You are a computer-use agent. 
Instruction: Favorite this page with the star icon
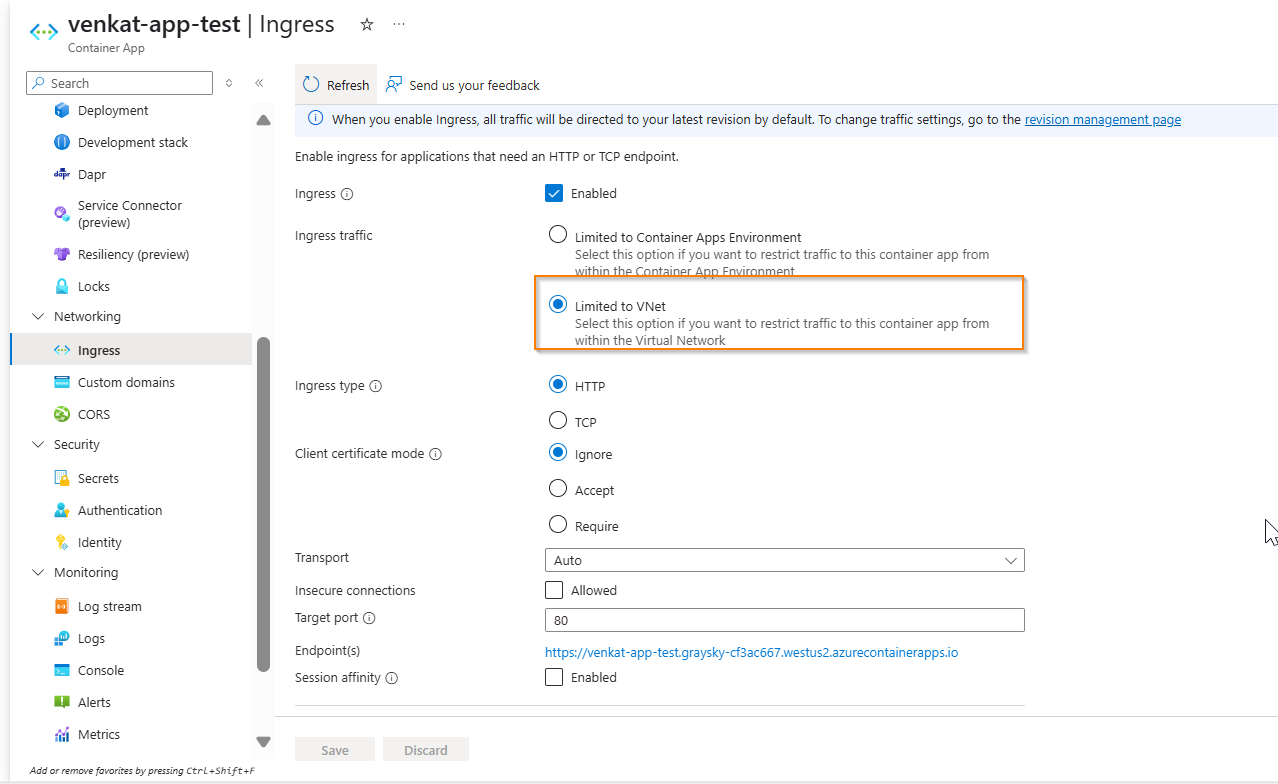click(367, 25)
